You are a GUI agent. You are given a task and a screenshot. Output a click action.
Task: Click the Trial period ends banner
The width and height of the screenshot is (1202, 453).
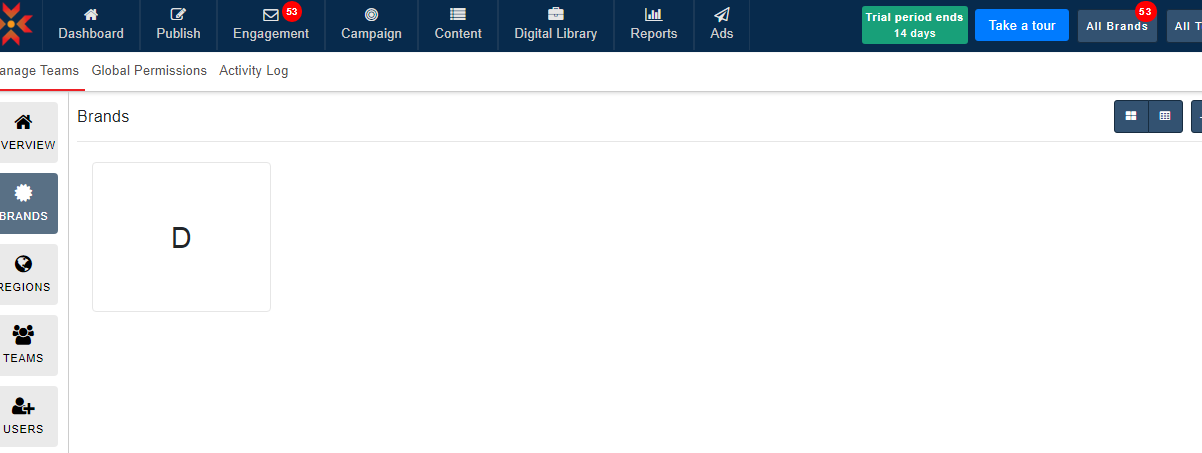click(x=914, y=26)
